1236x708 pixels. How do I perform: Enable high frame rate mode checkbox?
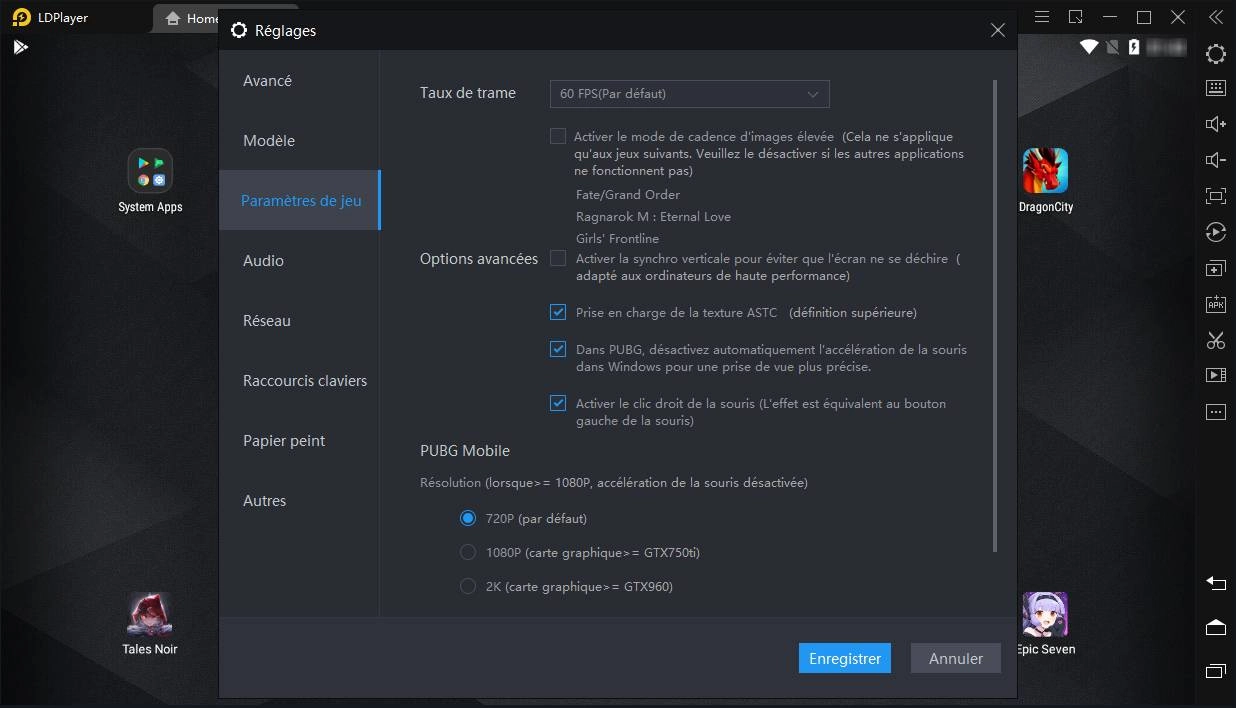coord(558,137)
